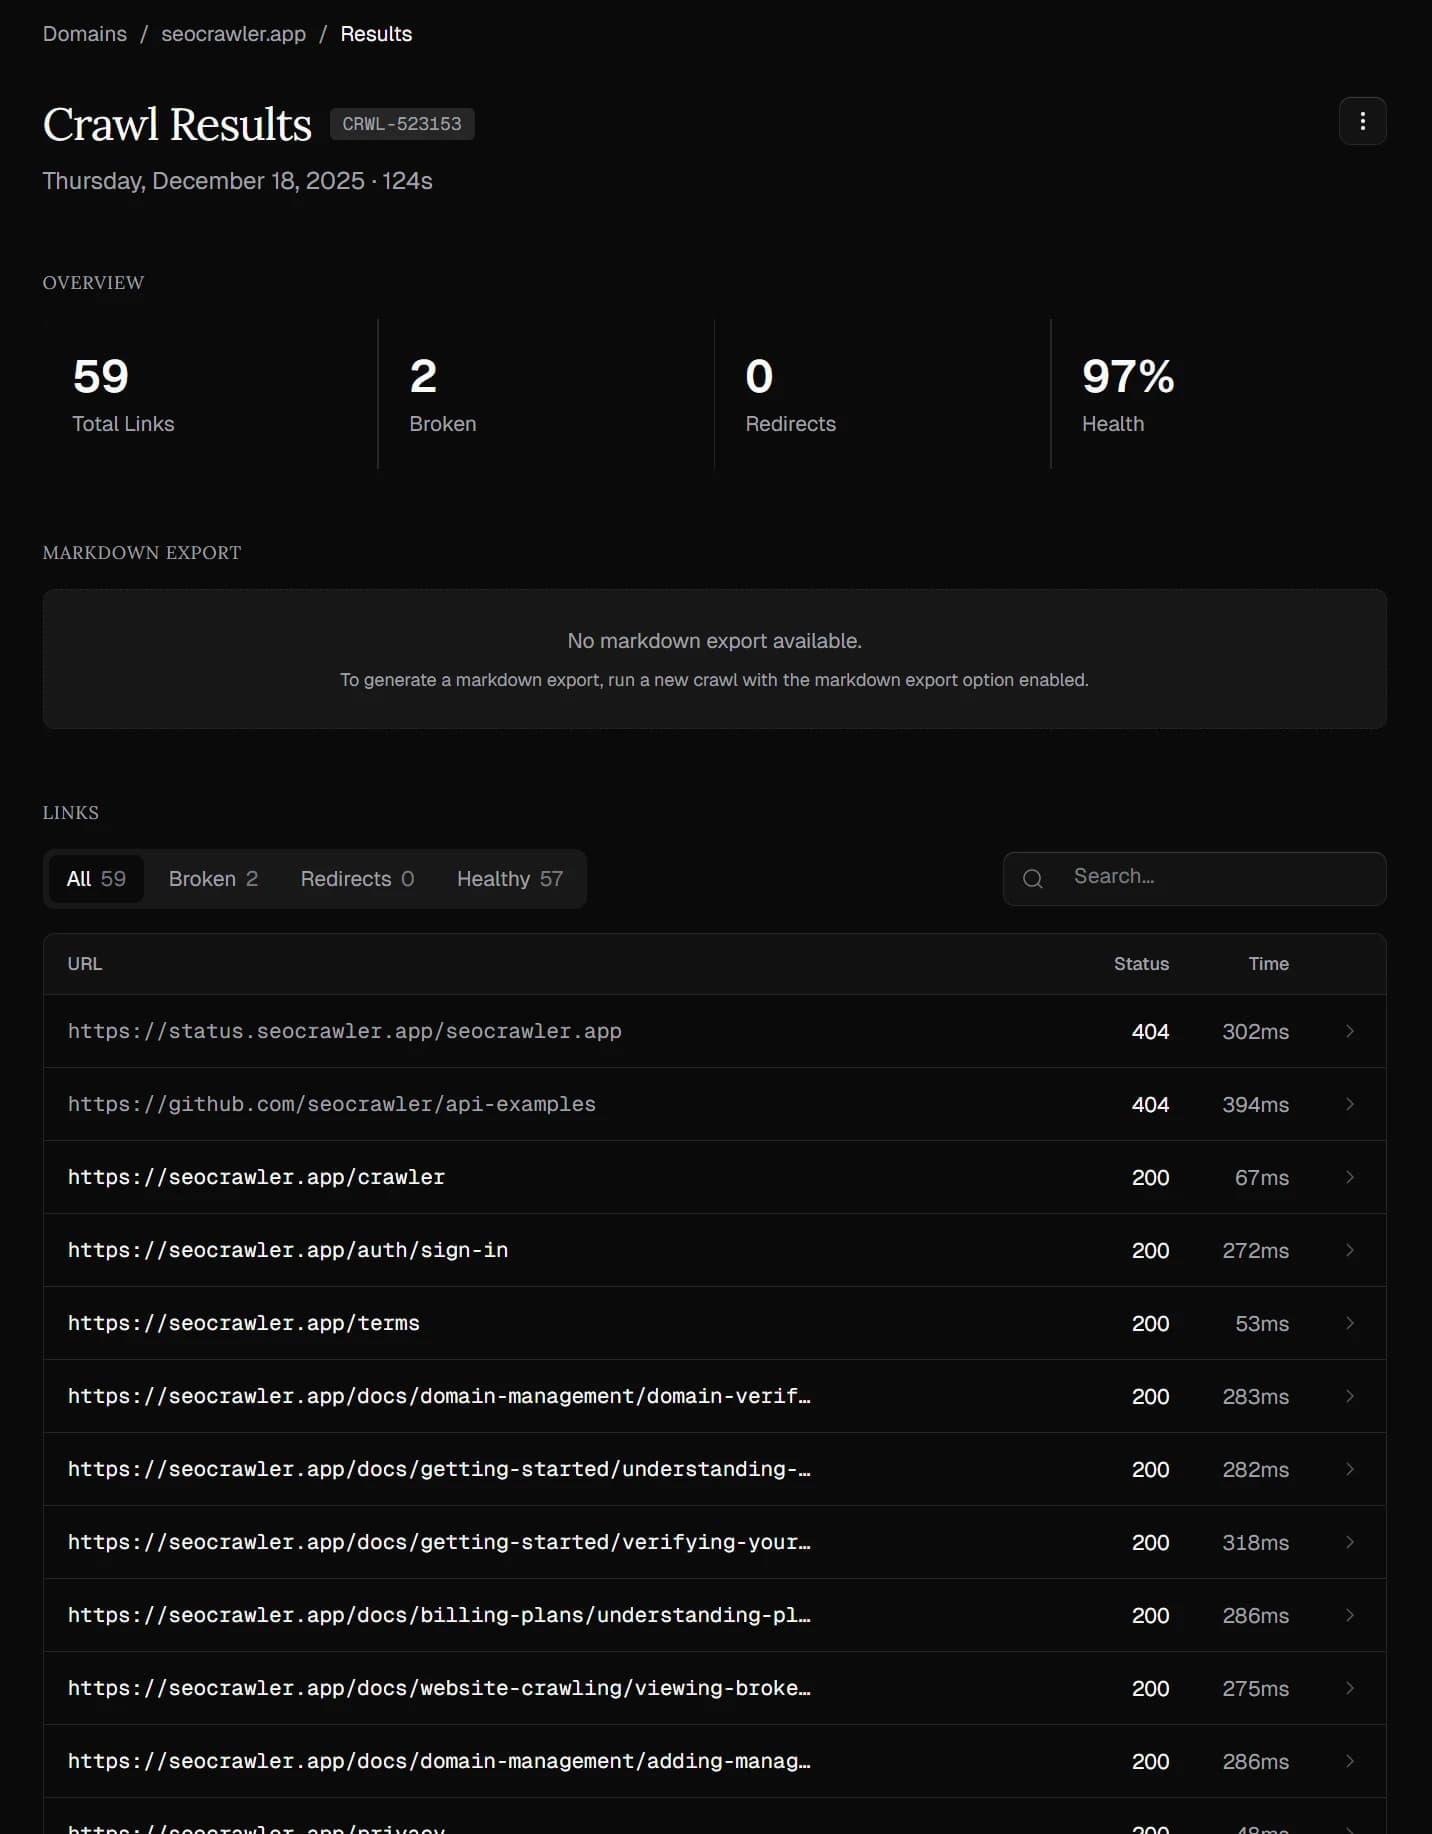Switch to the Redirects 0 tab
1432x1834 pixels.
click(357, 879)
